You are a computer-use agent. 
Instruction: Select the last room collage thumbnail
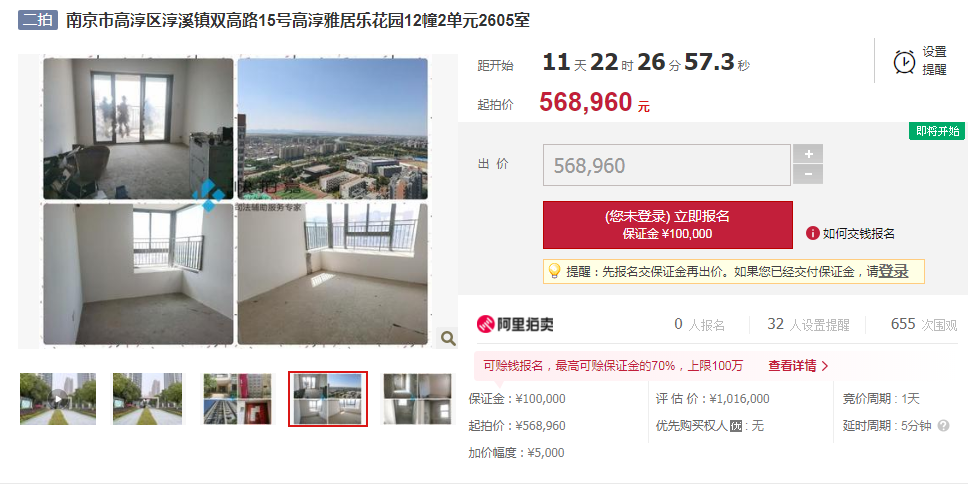tap(418, 399)
